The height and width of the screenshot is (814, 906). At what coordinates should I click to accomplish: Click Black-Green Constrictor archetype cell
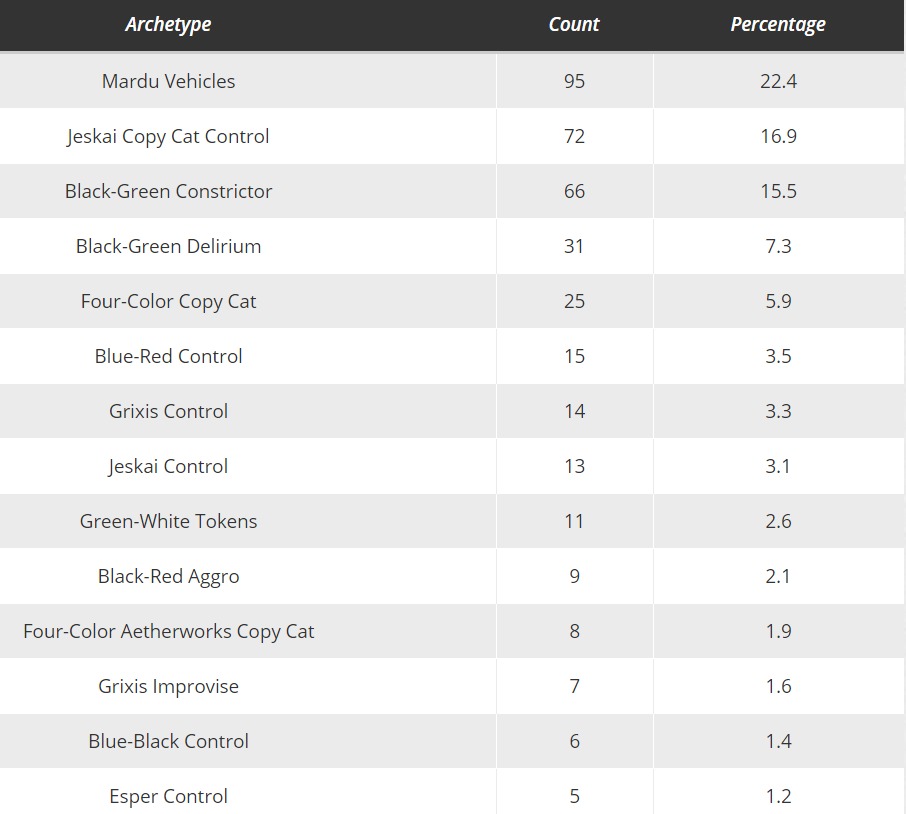pyautogui.click(x=168, y=191)
